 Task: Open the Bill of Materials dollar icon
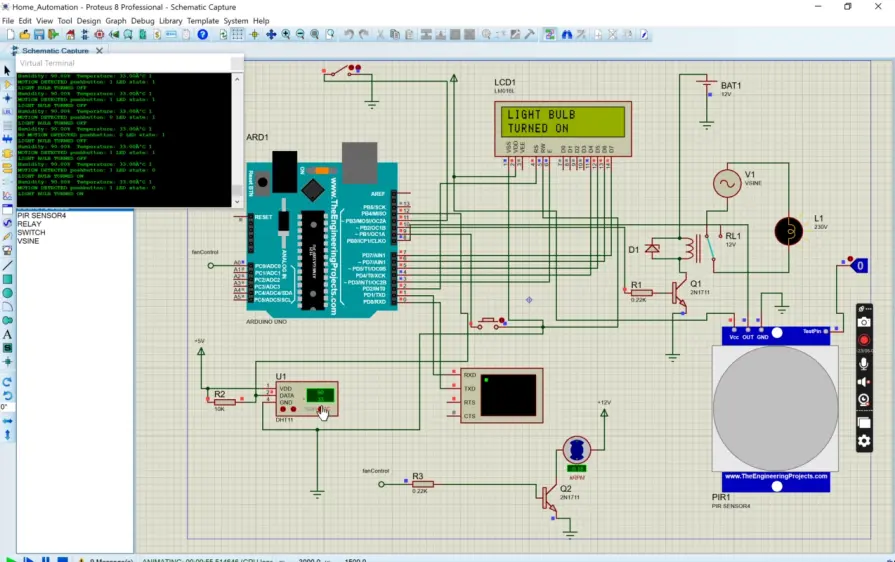pos(157,35)
